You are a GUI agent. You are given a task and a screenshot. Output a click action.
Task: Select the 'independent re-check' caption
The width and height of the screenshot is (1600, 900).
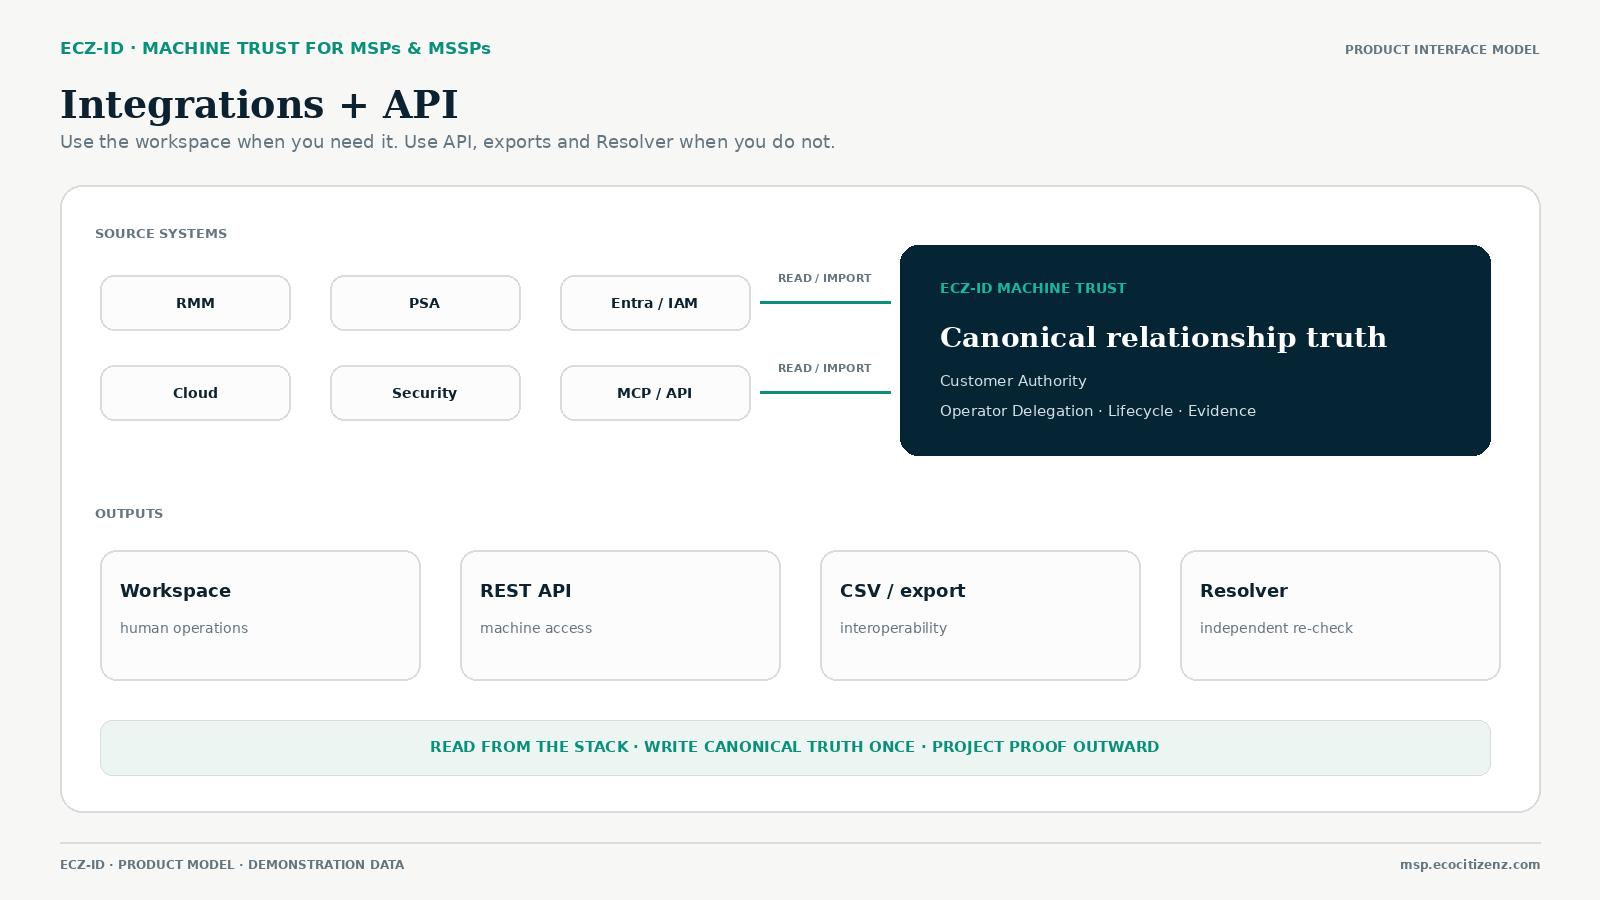click(x=1276, y=628)
